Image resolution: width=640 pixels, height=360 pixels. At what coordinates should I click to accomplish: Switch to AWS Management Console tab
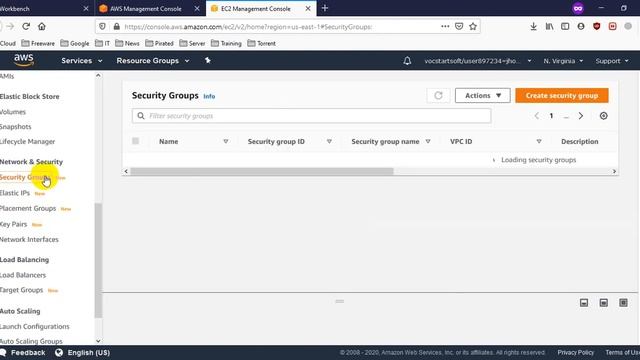point(146,8)
